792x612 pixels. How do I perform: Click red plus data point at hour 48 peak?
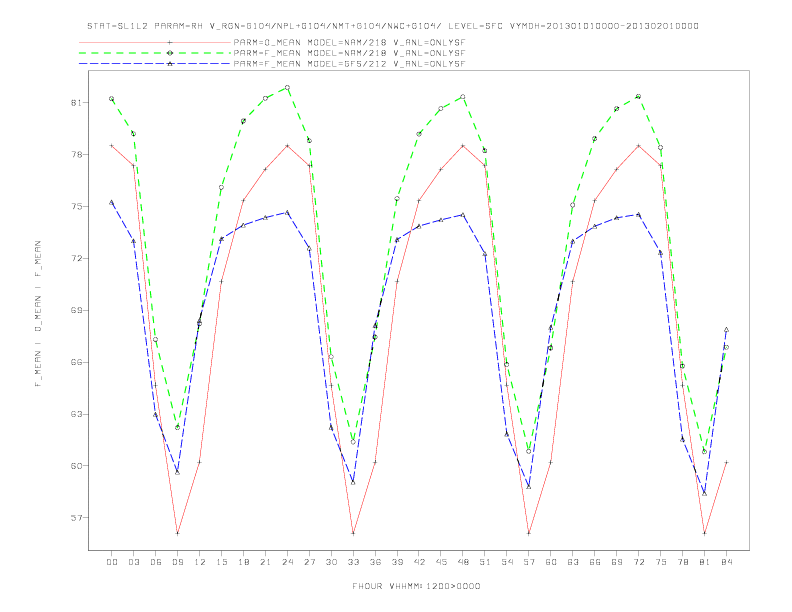point(463,146)
